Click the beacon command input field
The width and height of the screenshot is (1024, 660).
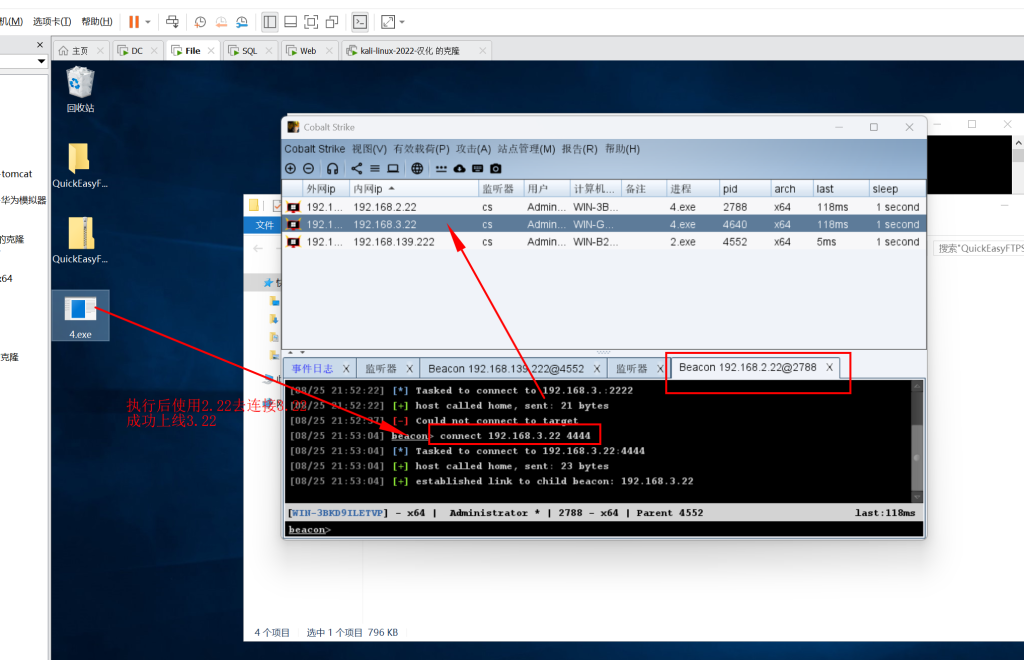626,529
